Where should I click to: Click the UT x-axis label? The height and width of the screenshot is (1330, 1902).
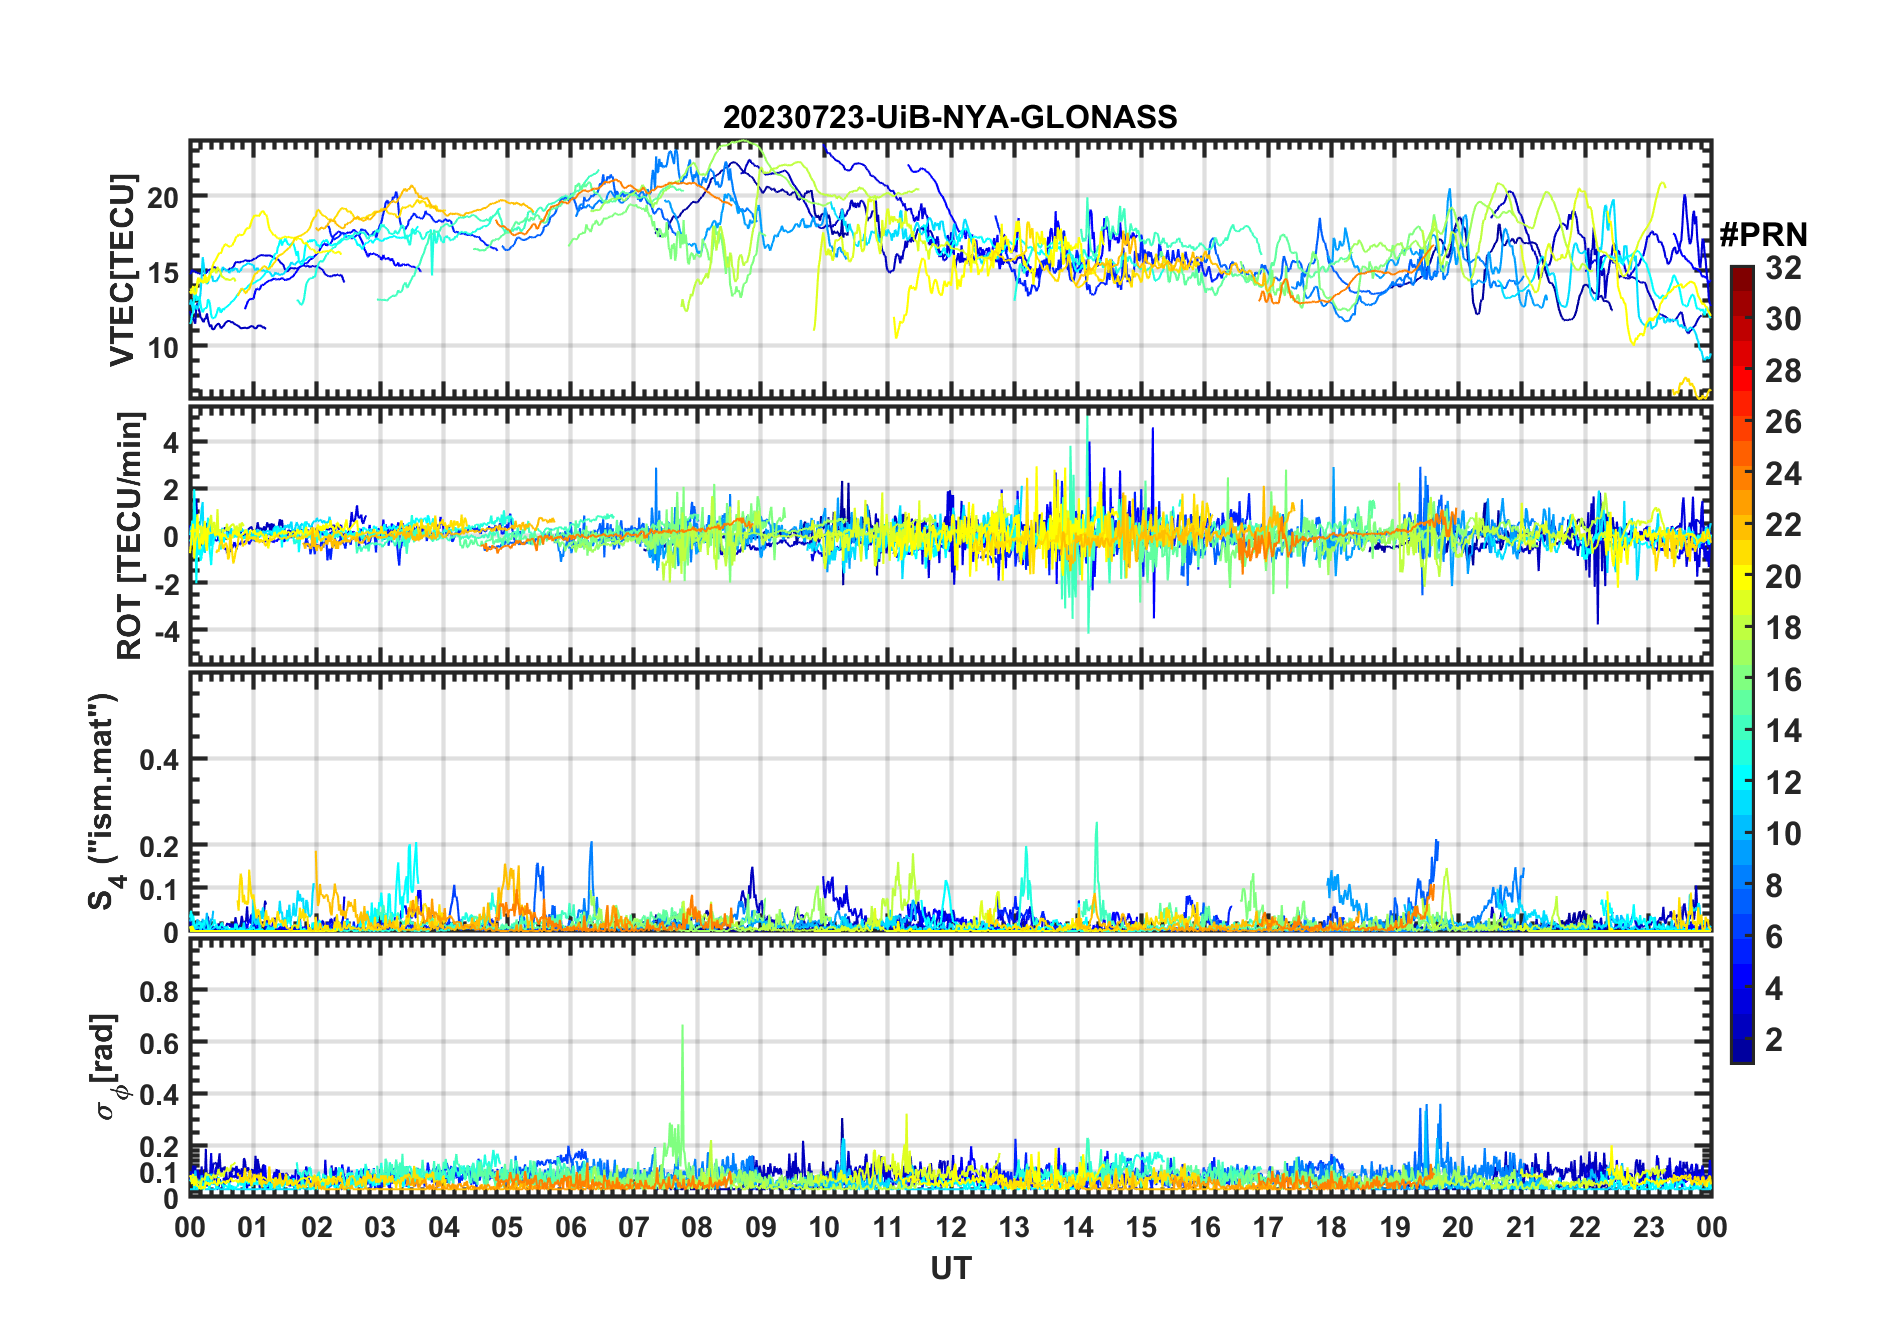point(951,1268)
